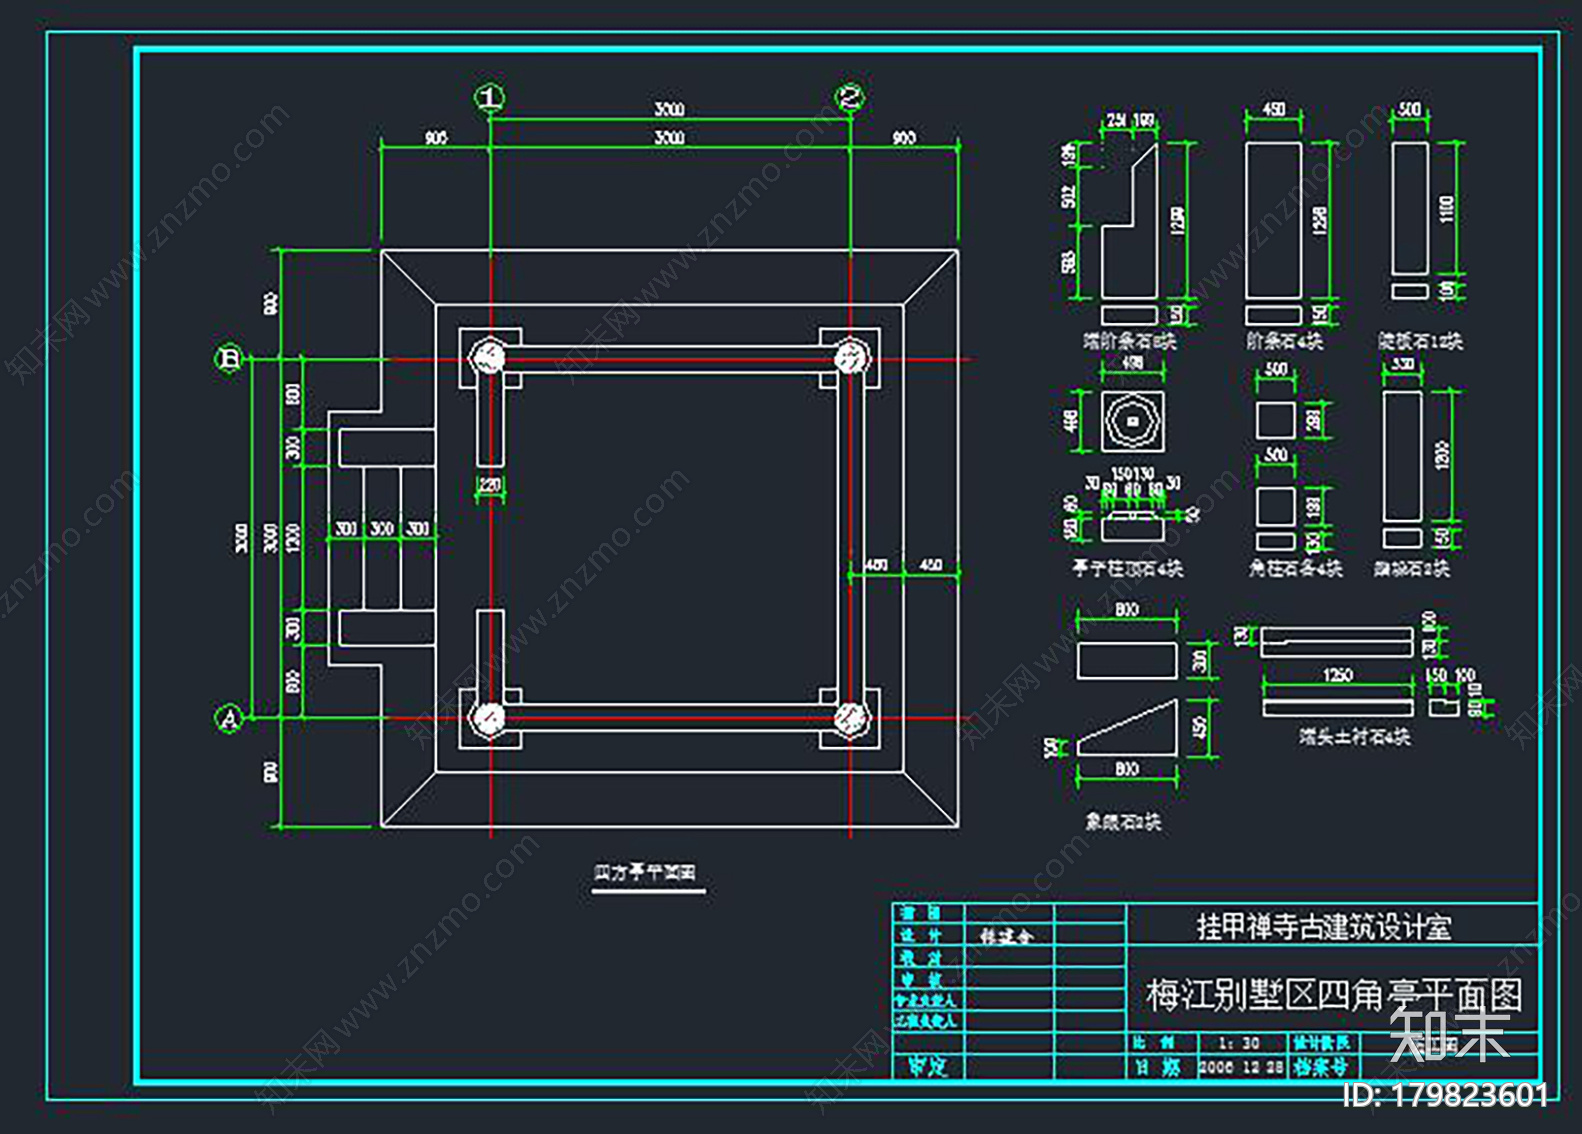Click the 350 width dimension text
The image size is (1582, 1134).
(x=1403, y=364)
